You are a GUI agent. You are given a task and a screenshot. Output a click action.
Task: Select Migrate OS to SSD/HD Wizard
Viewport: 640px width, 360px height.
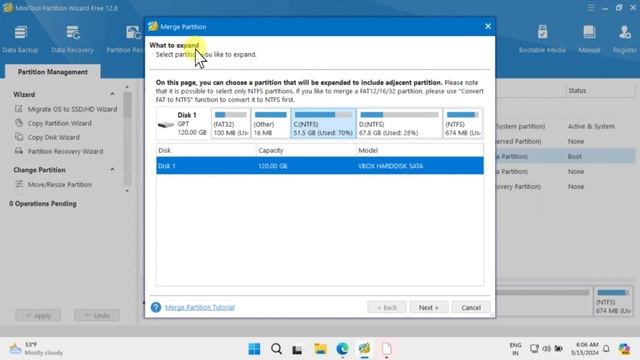coord(72,109)
